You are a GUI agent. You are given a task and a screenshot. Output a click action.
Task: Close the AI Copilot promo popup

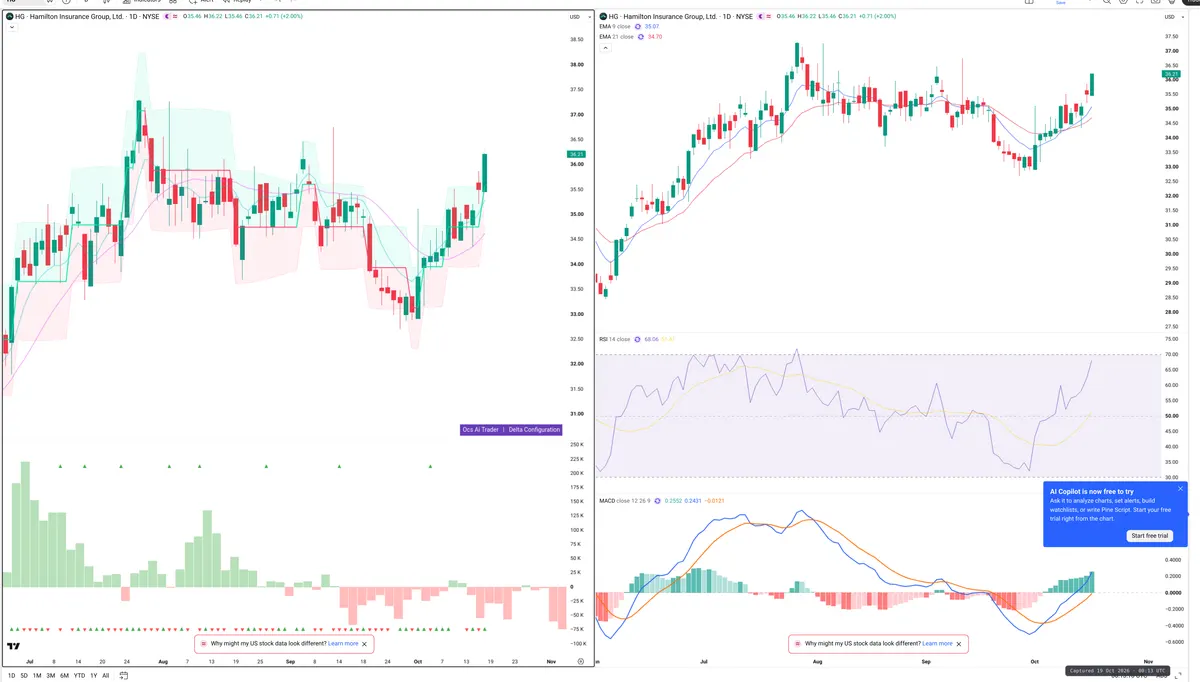coord(1180,489)
